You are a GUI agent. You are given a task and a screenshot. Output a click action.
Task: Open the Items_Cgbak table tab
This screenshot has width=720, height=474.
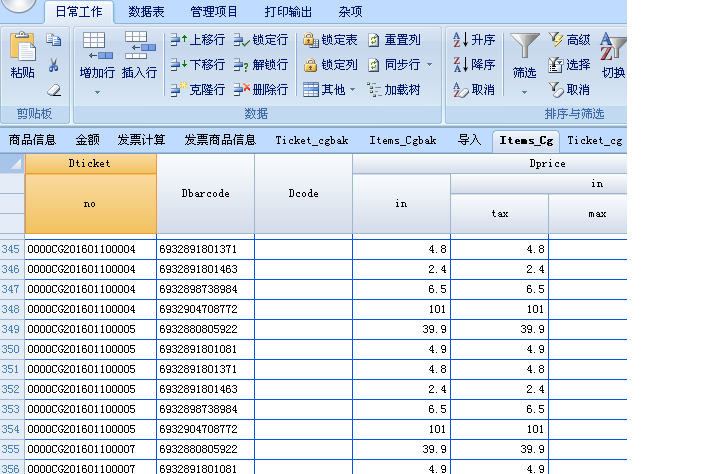coord(403,140)
